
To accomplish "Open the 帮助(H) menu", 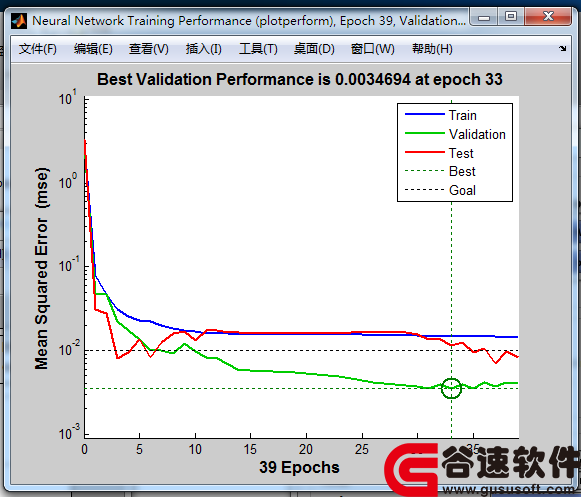I will 432,49.
